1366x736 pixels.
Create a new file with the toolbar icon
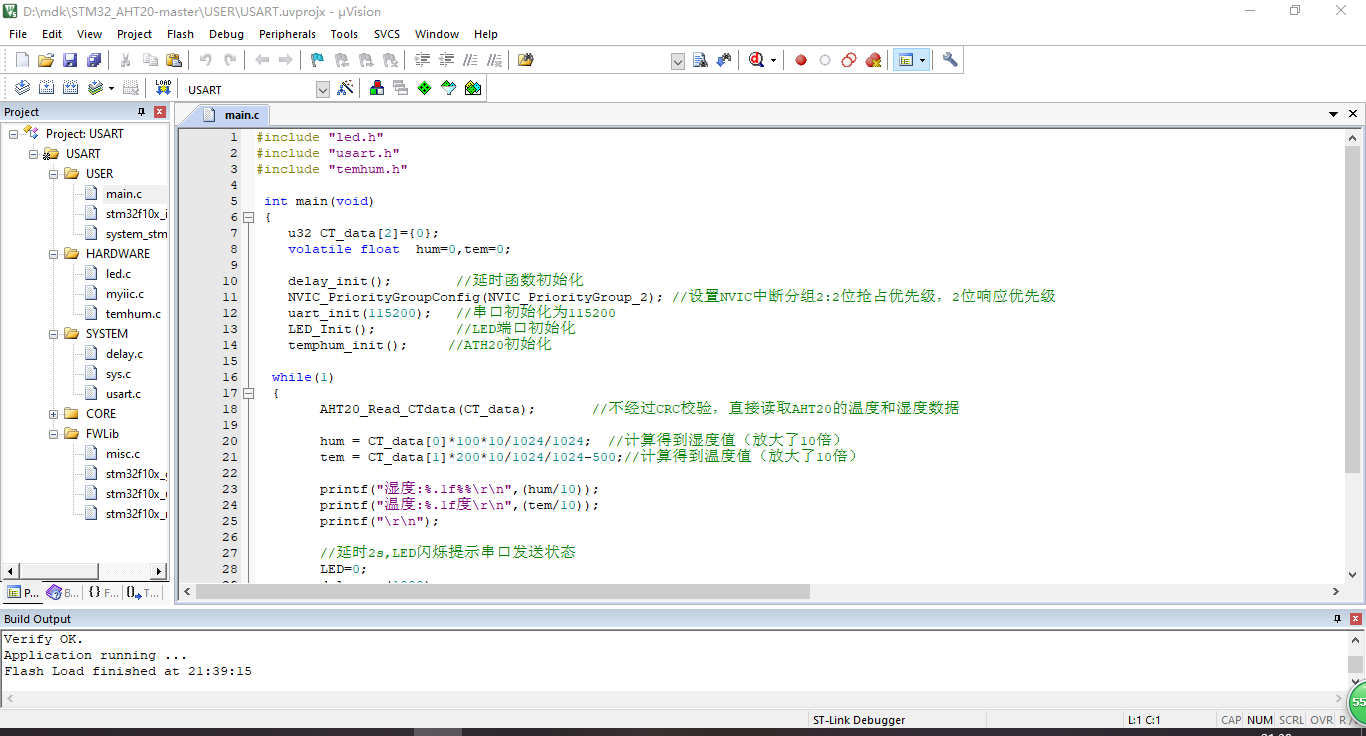[22, 60]
